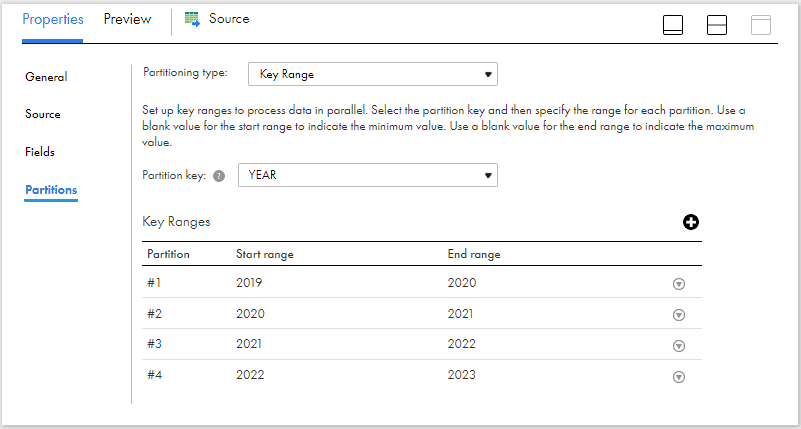The image size is (801, 429).
Task: Open the General section
Action: [46, 77]
